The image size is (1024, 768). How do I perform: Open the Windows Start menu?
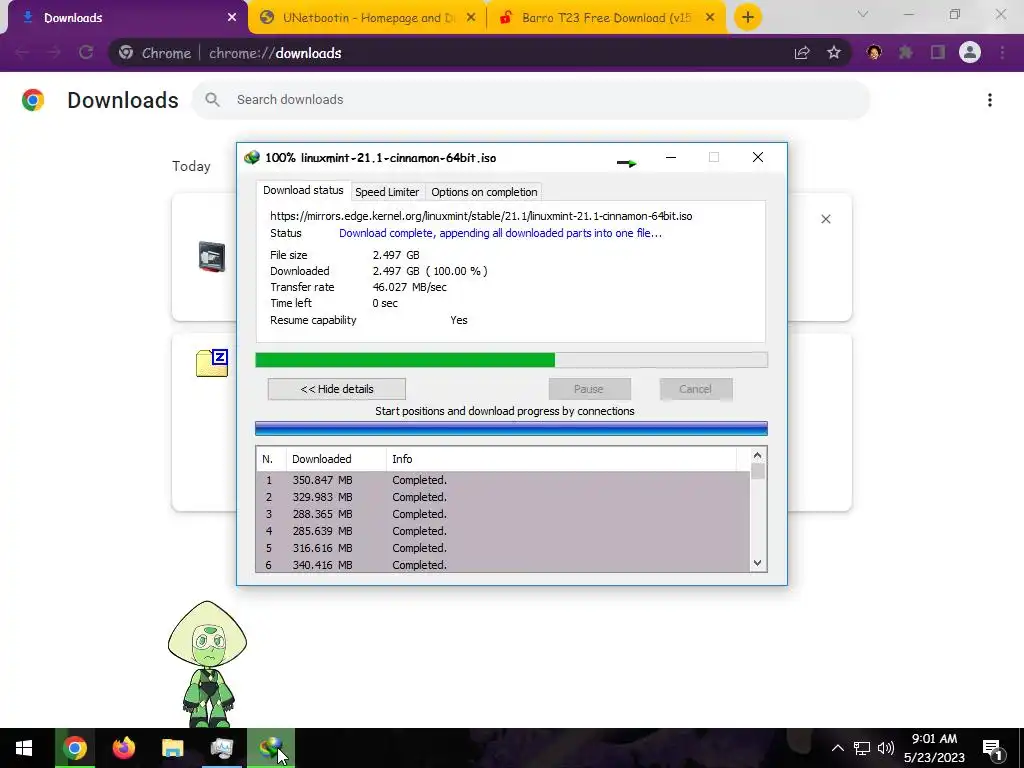click(x=24, y=748)
